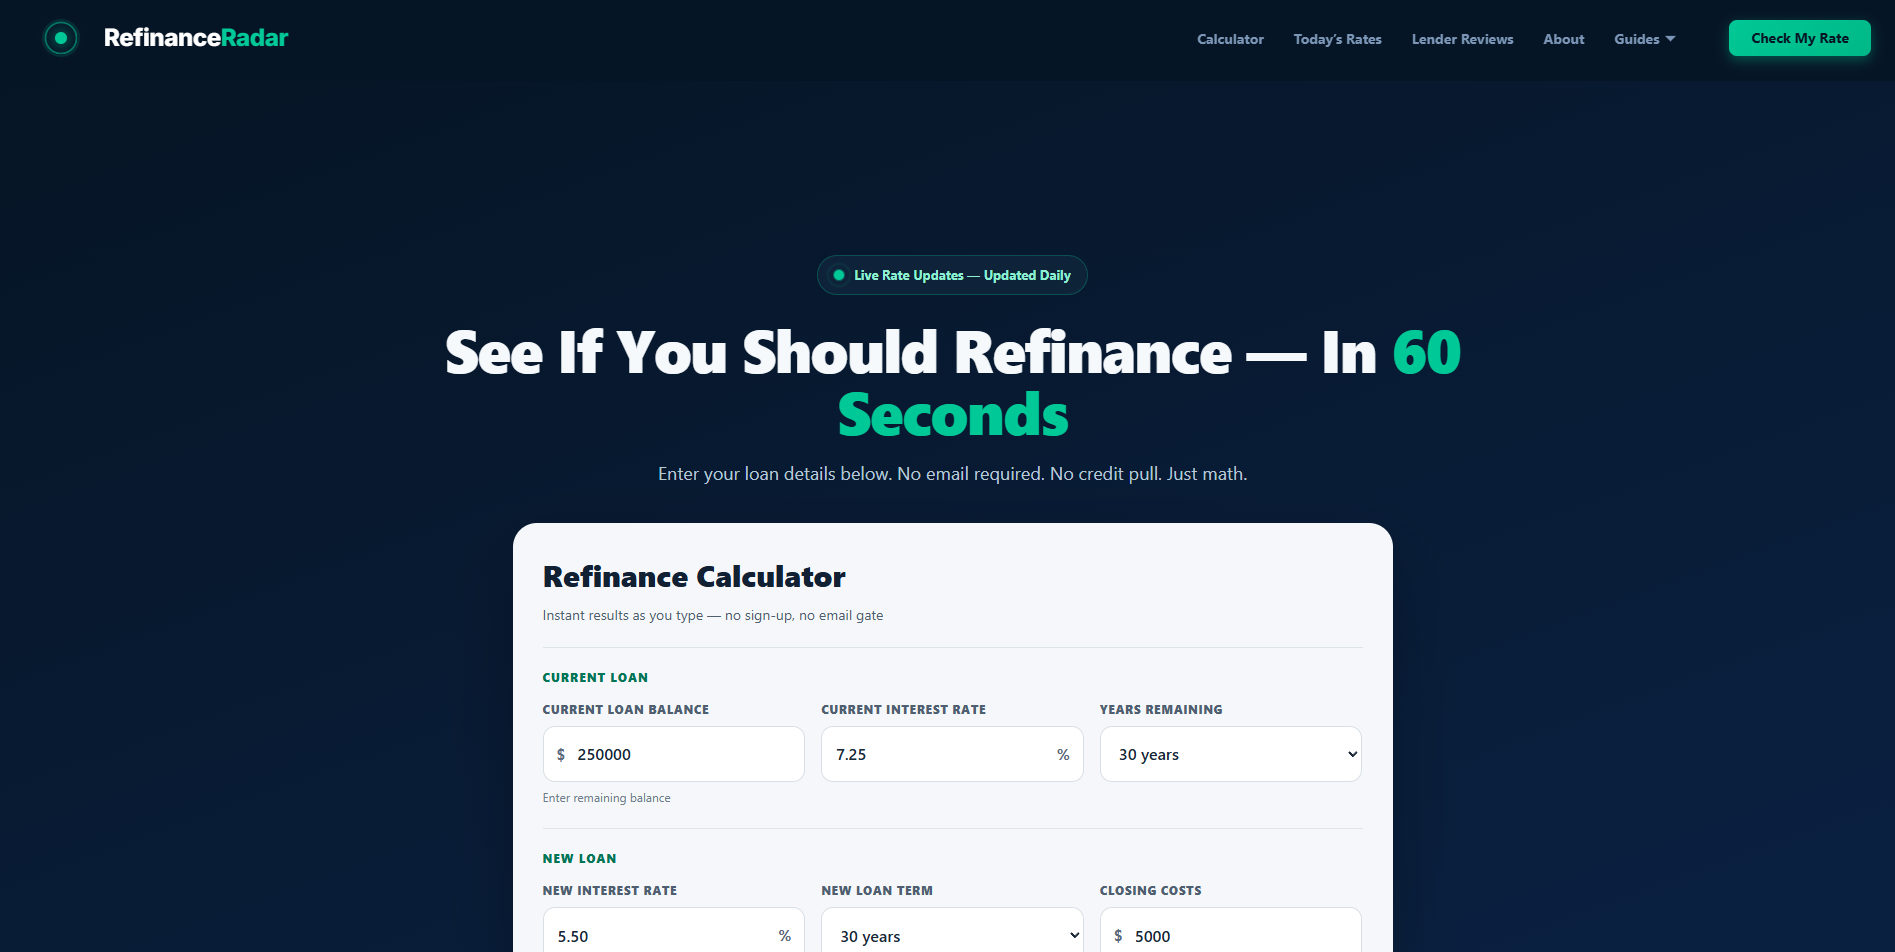Click the percent symbol in current rate field
This screenshot has height=952, width=1895.
pos(1063,755)
